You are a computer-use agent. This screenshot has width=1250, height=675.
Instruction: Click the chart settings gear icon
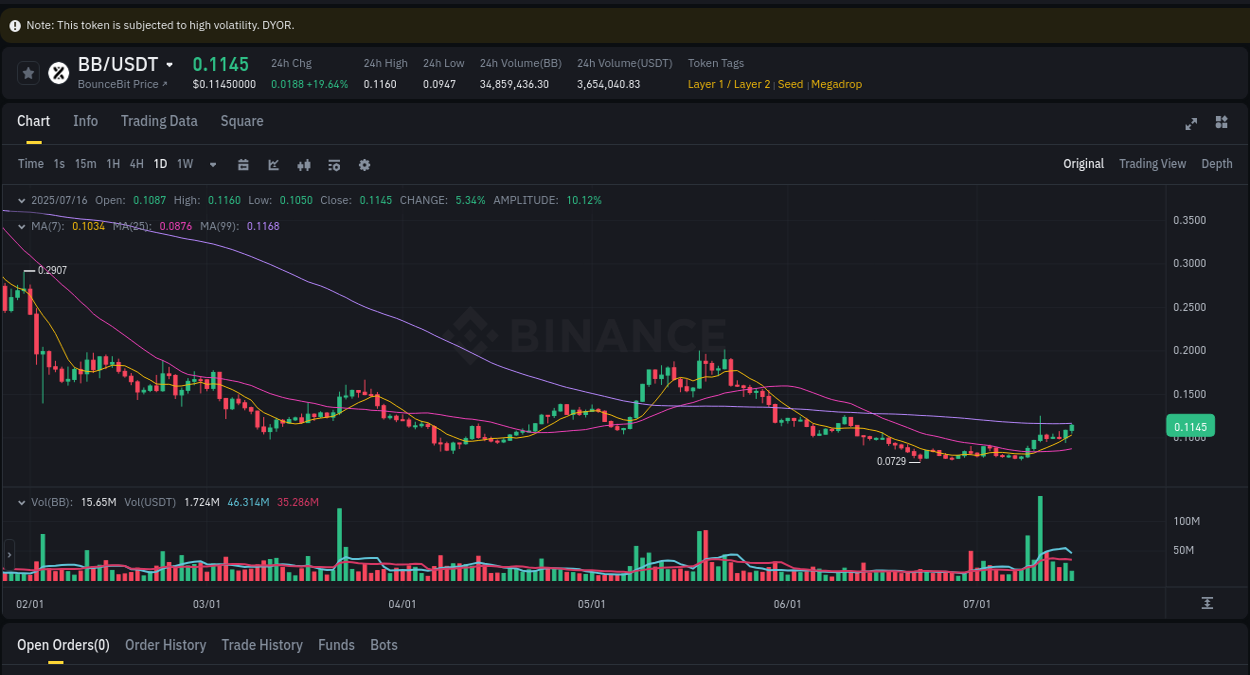tap(364, 164)
